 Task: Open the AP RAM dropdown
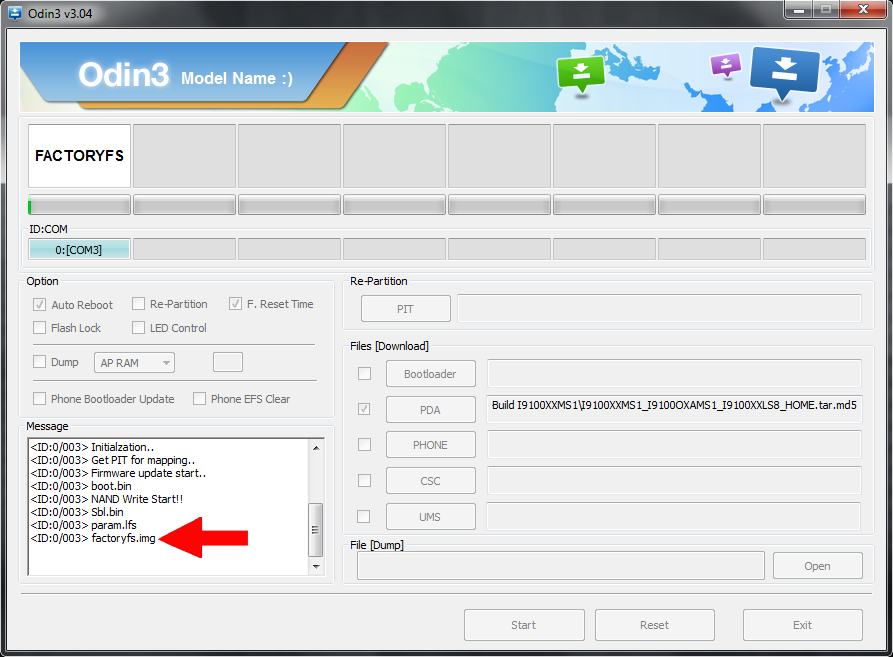[134, 363]
